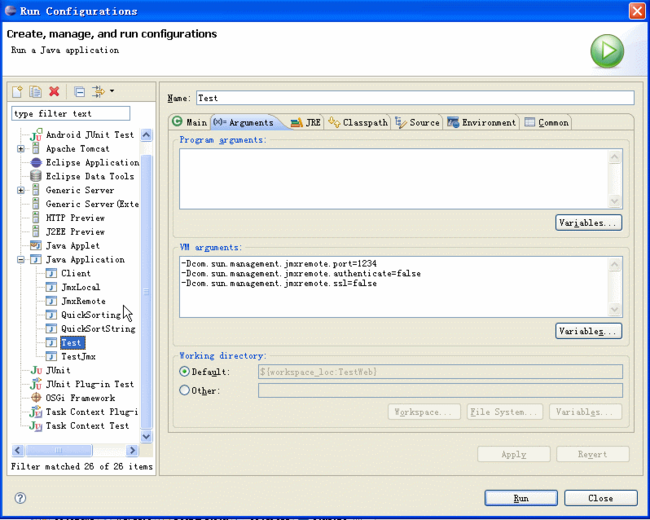The image size is (650, 520).
Task: Select Default working directory radio button
Action: point(184,372)
